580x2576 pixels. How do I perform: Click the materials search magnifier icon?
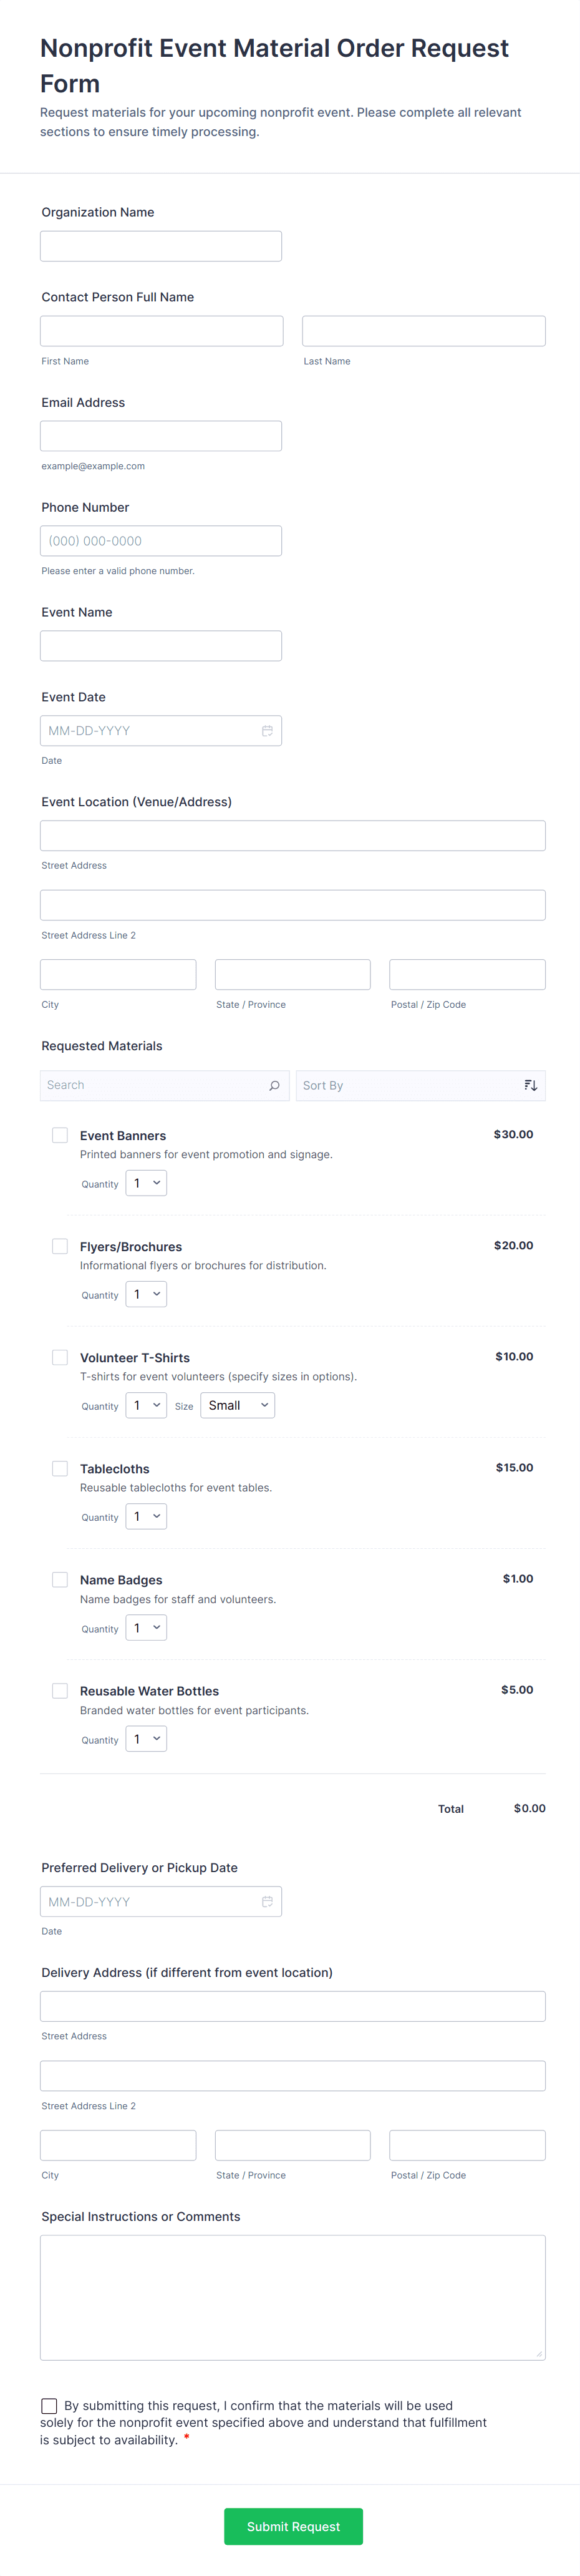[x=274, y=1085]
